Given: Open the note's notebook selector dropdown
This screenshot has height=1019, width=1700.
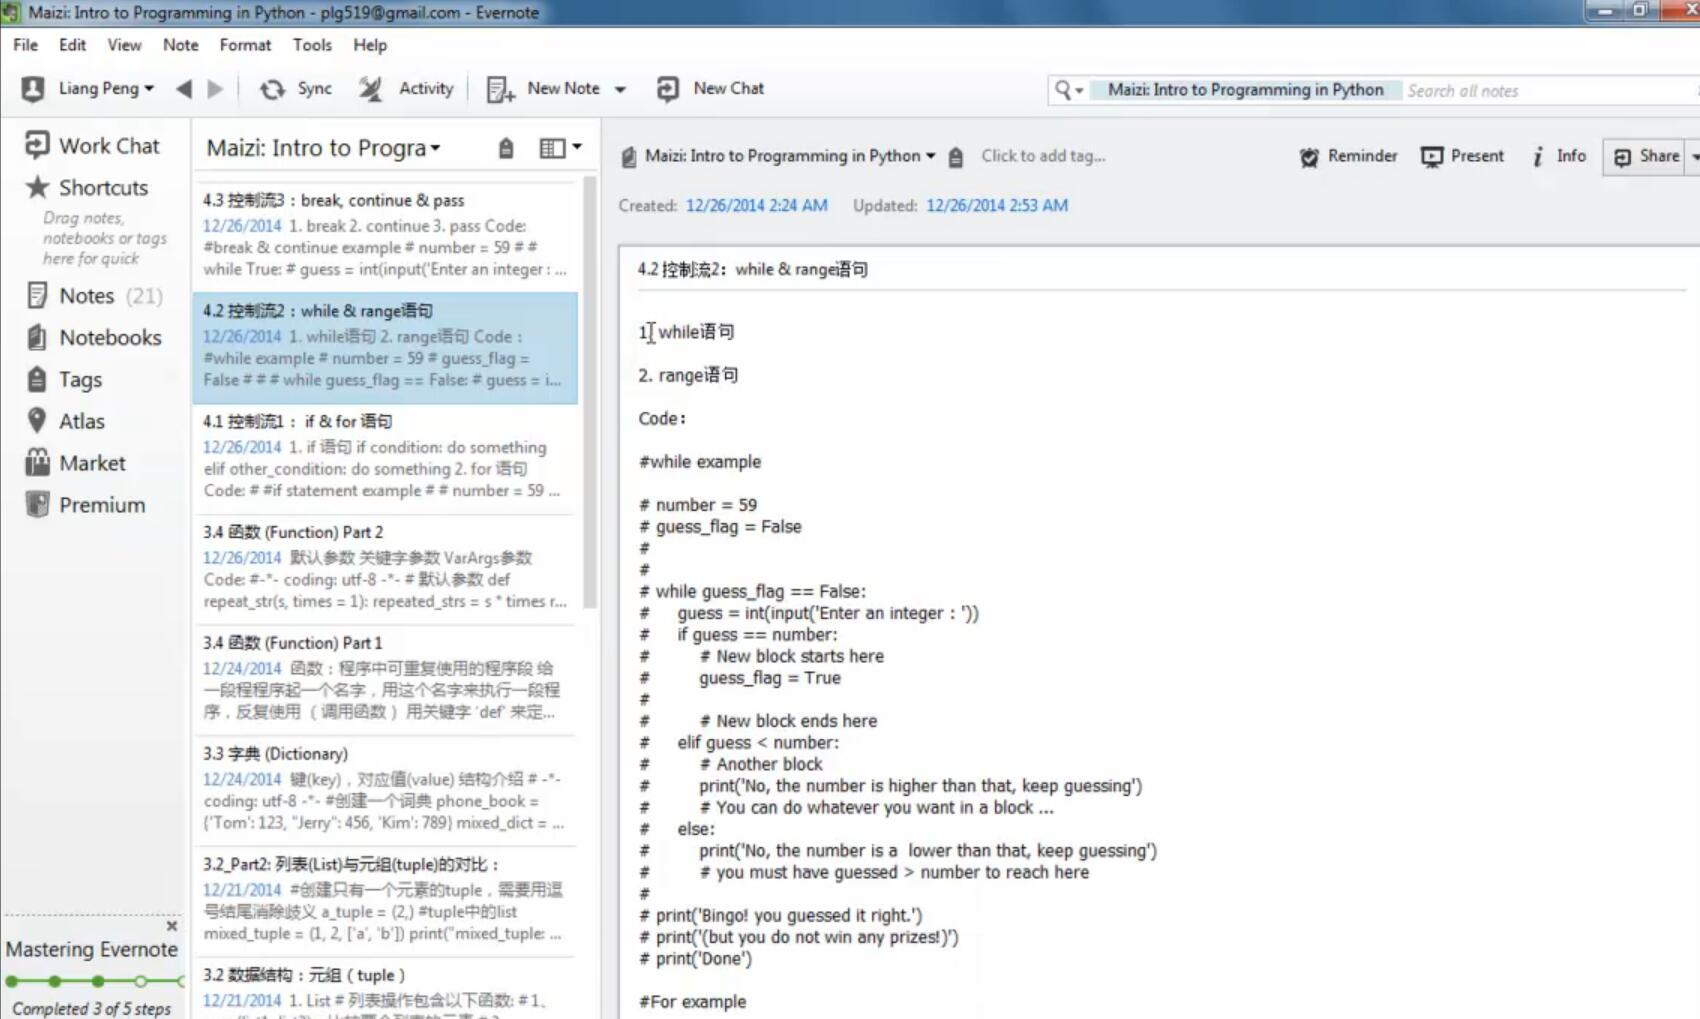Looking at the screenshot, I should [931, 156].
